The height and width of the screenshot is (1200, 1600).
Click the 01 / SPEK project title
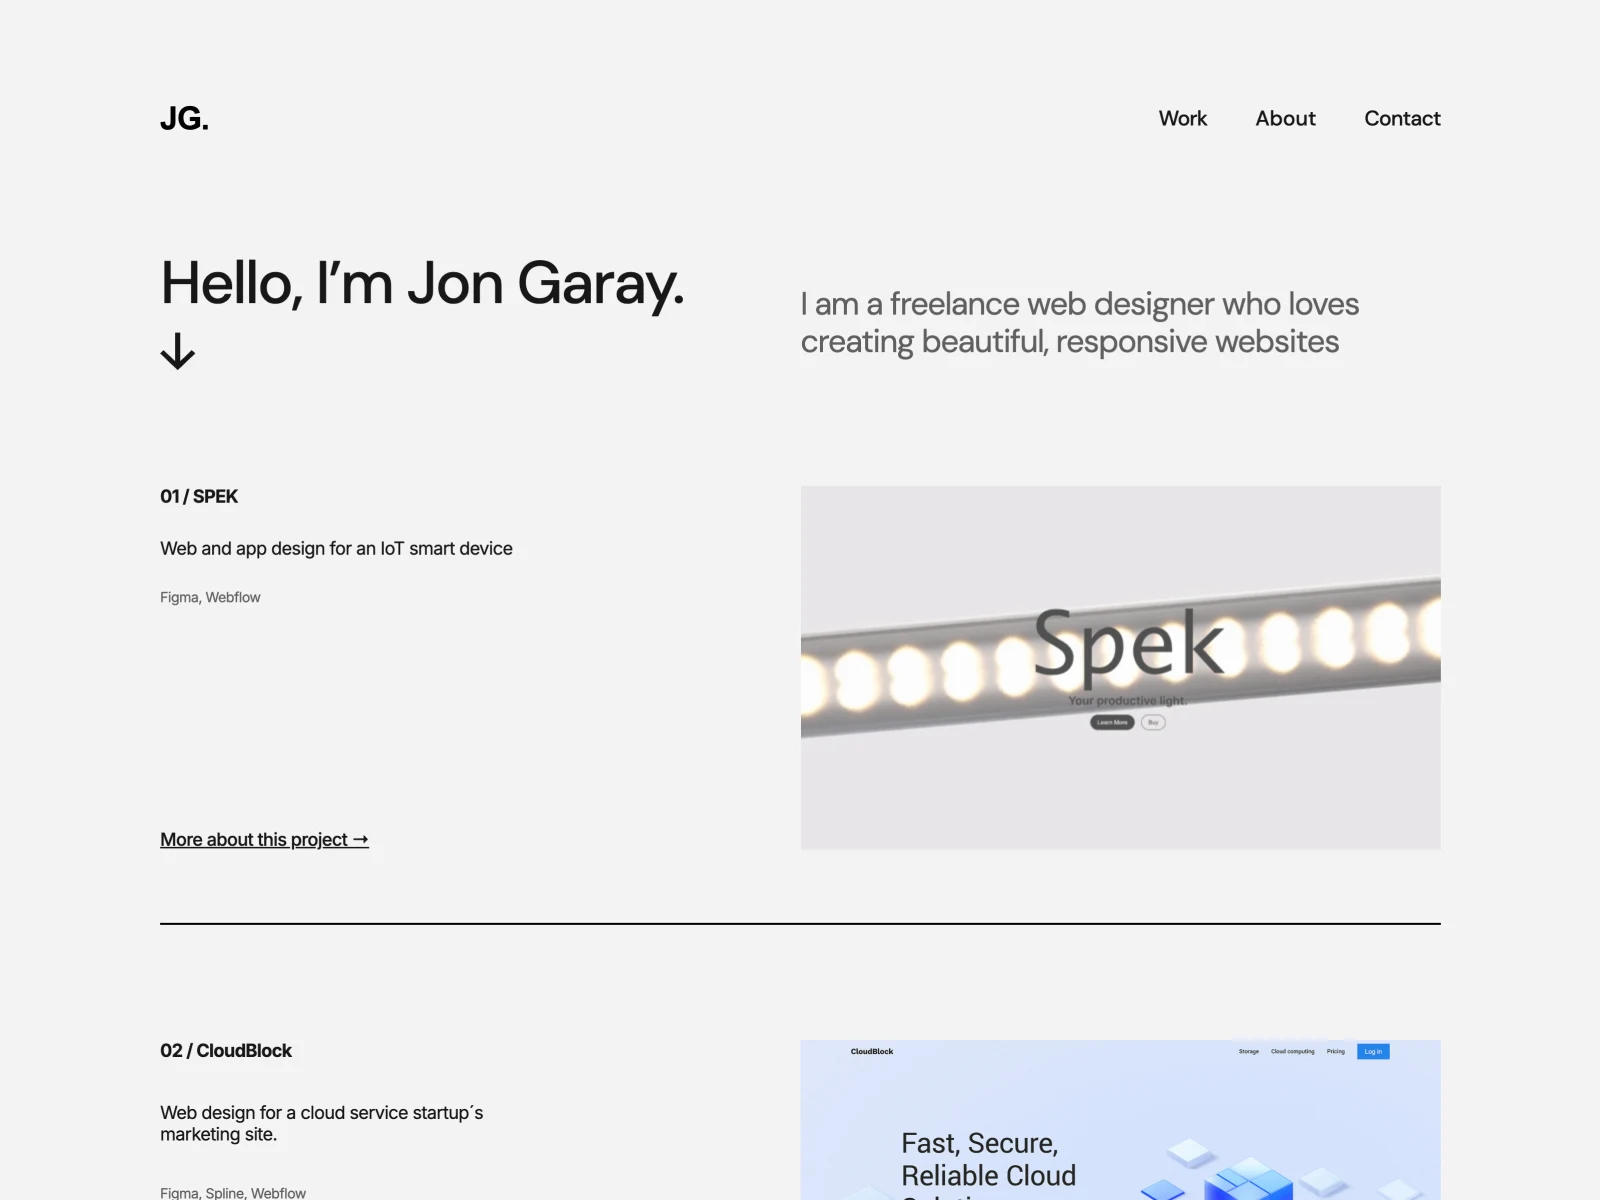coord(199,496)
